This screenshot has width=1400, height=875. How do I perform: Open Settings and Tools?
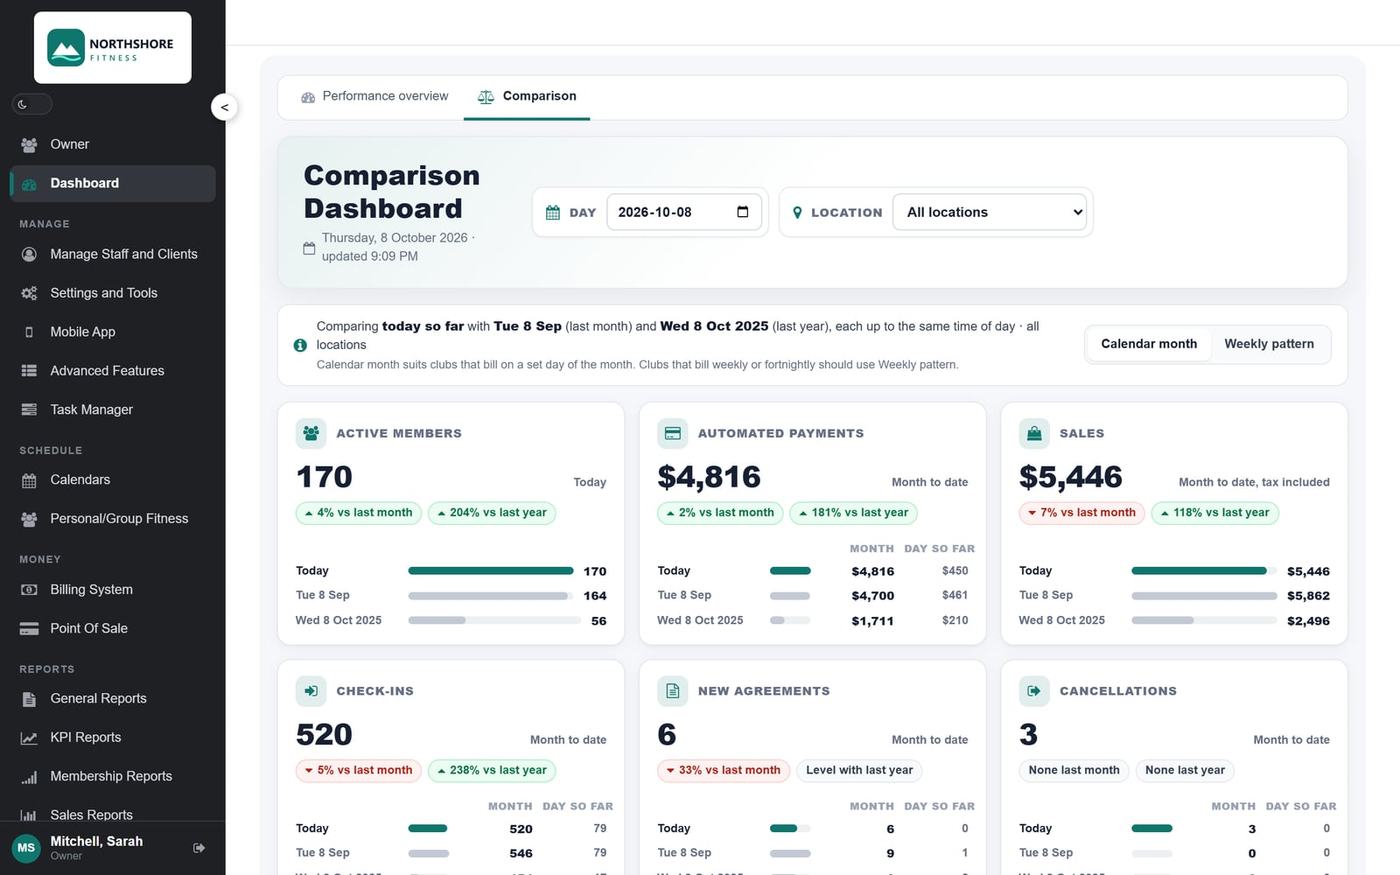point(112,293)
